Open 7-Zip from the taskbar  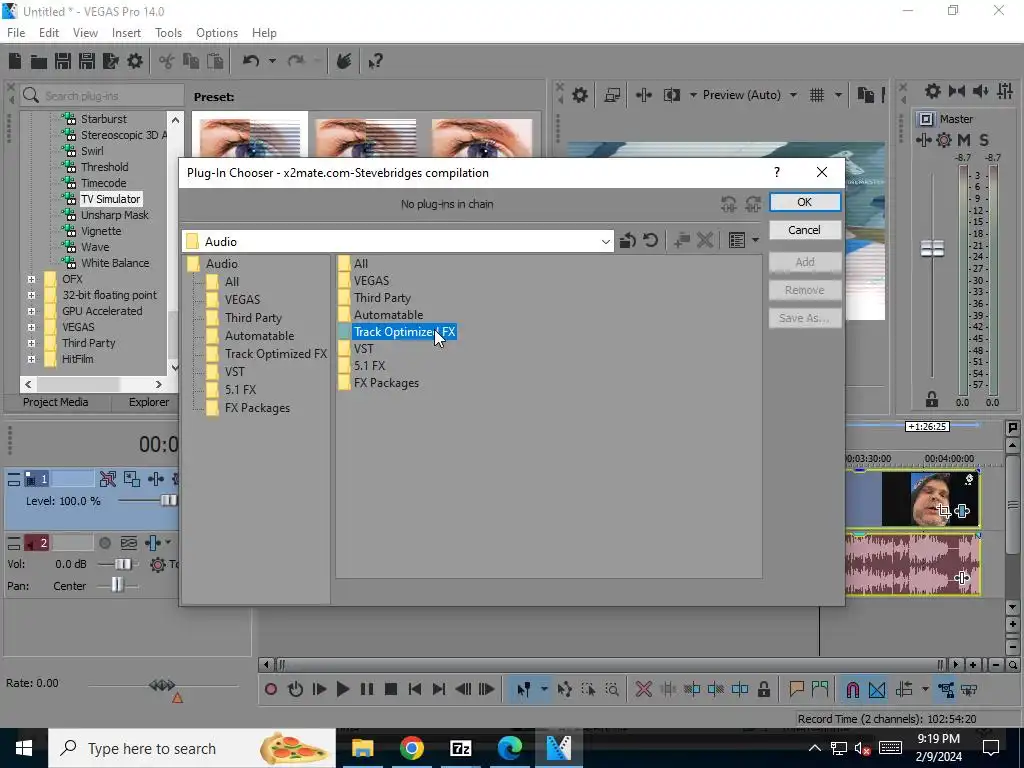point(460,748)
